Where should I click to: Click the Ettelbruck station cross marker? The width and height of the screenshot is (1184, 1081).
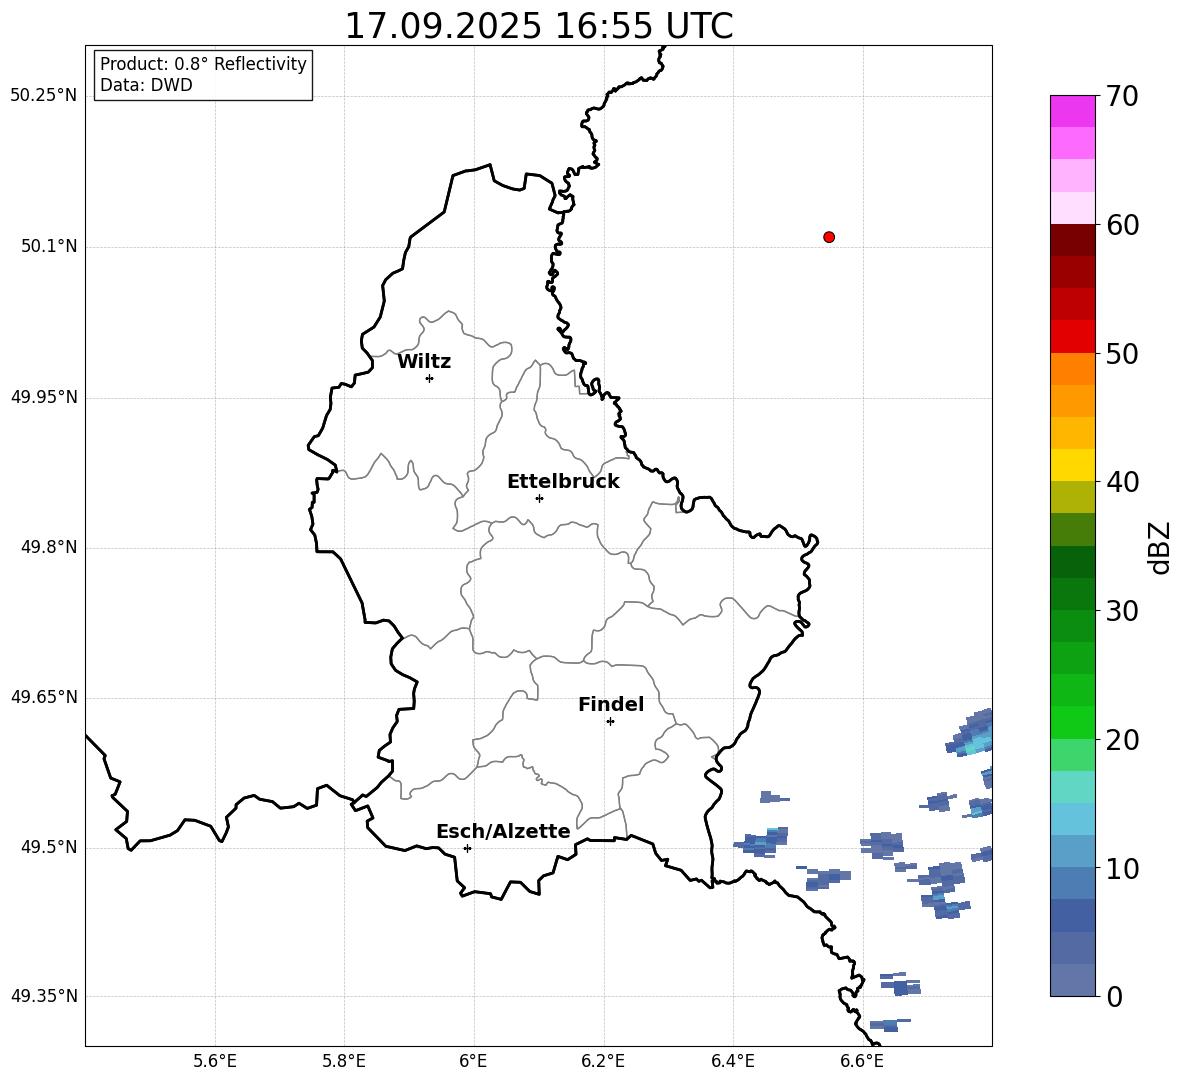[539, 498]
